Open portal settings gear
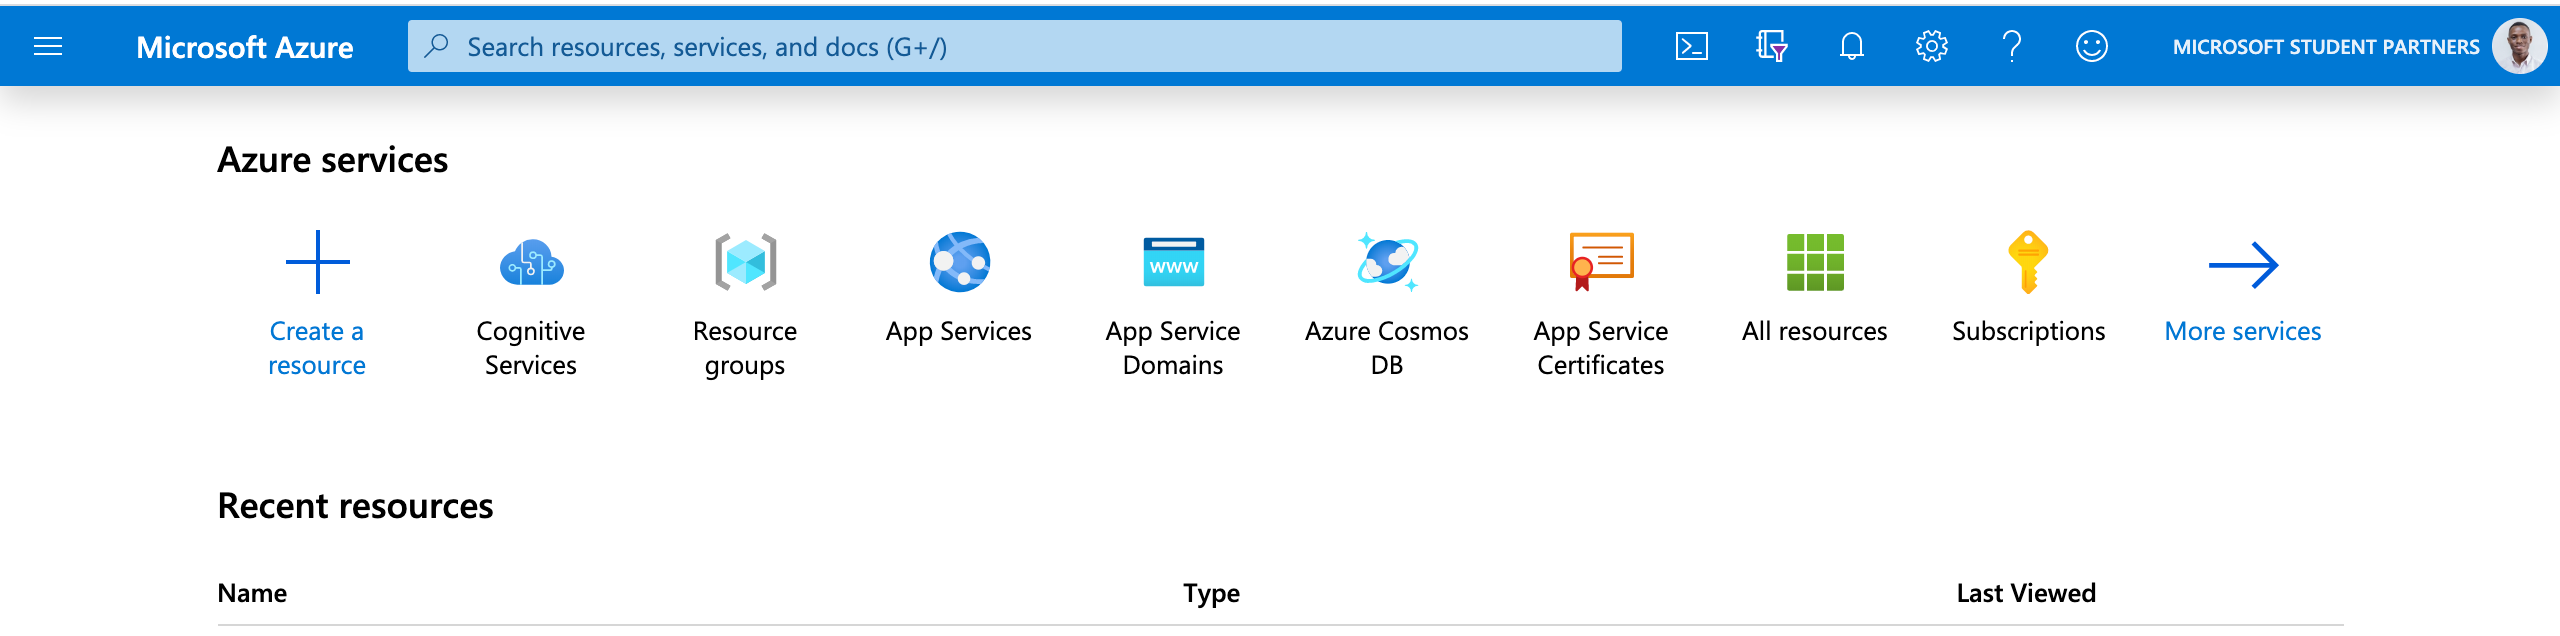This screenshot has width=2560, height=636. coord(1931,46)
